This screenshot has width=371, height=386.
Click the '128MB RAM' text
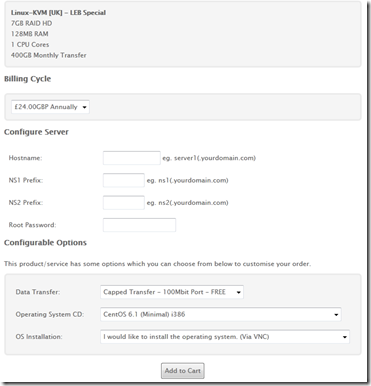pyautogui.click(x=30, y=34)
